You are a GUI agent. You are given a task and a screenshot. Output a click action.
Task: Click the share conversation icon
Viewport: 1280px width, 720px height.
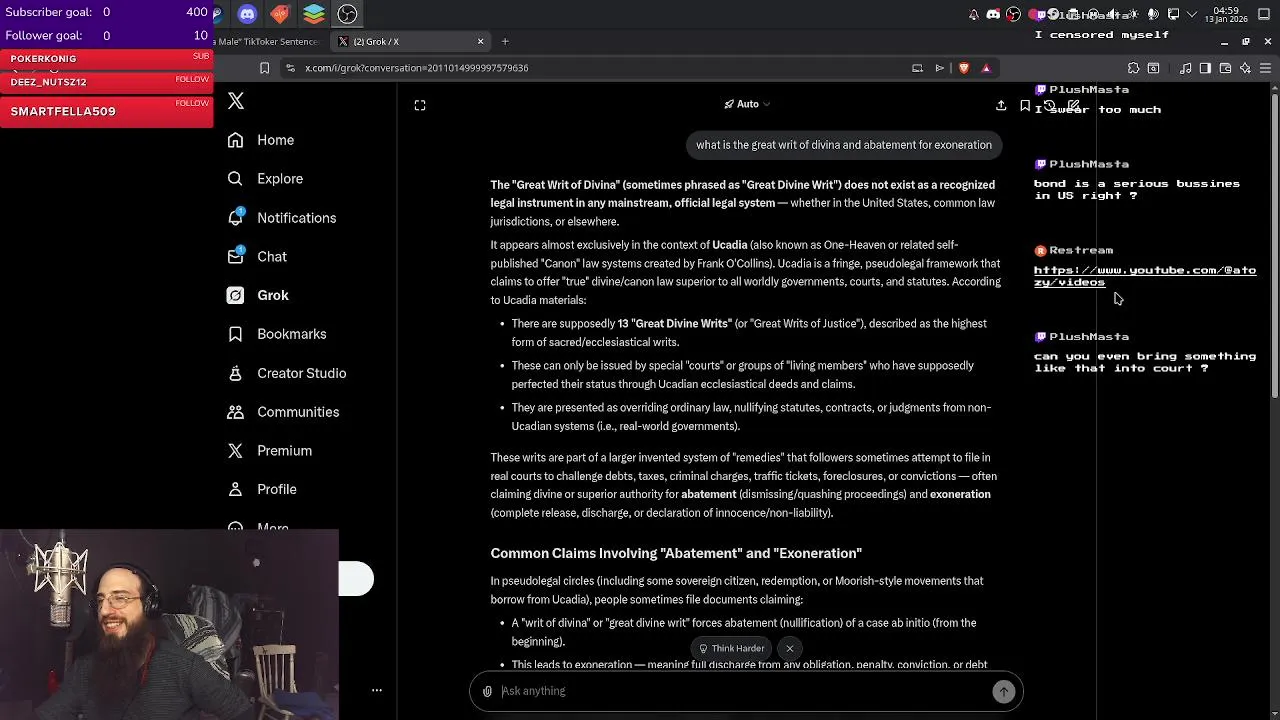point(1001,105)
